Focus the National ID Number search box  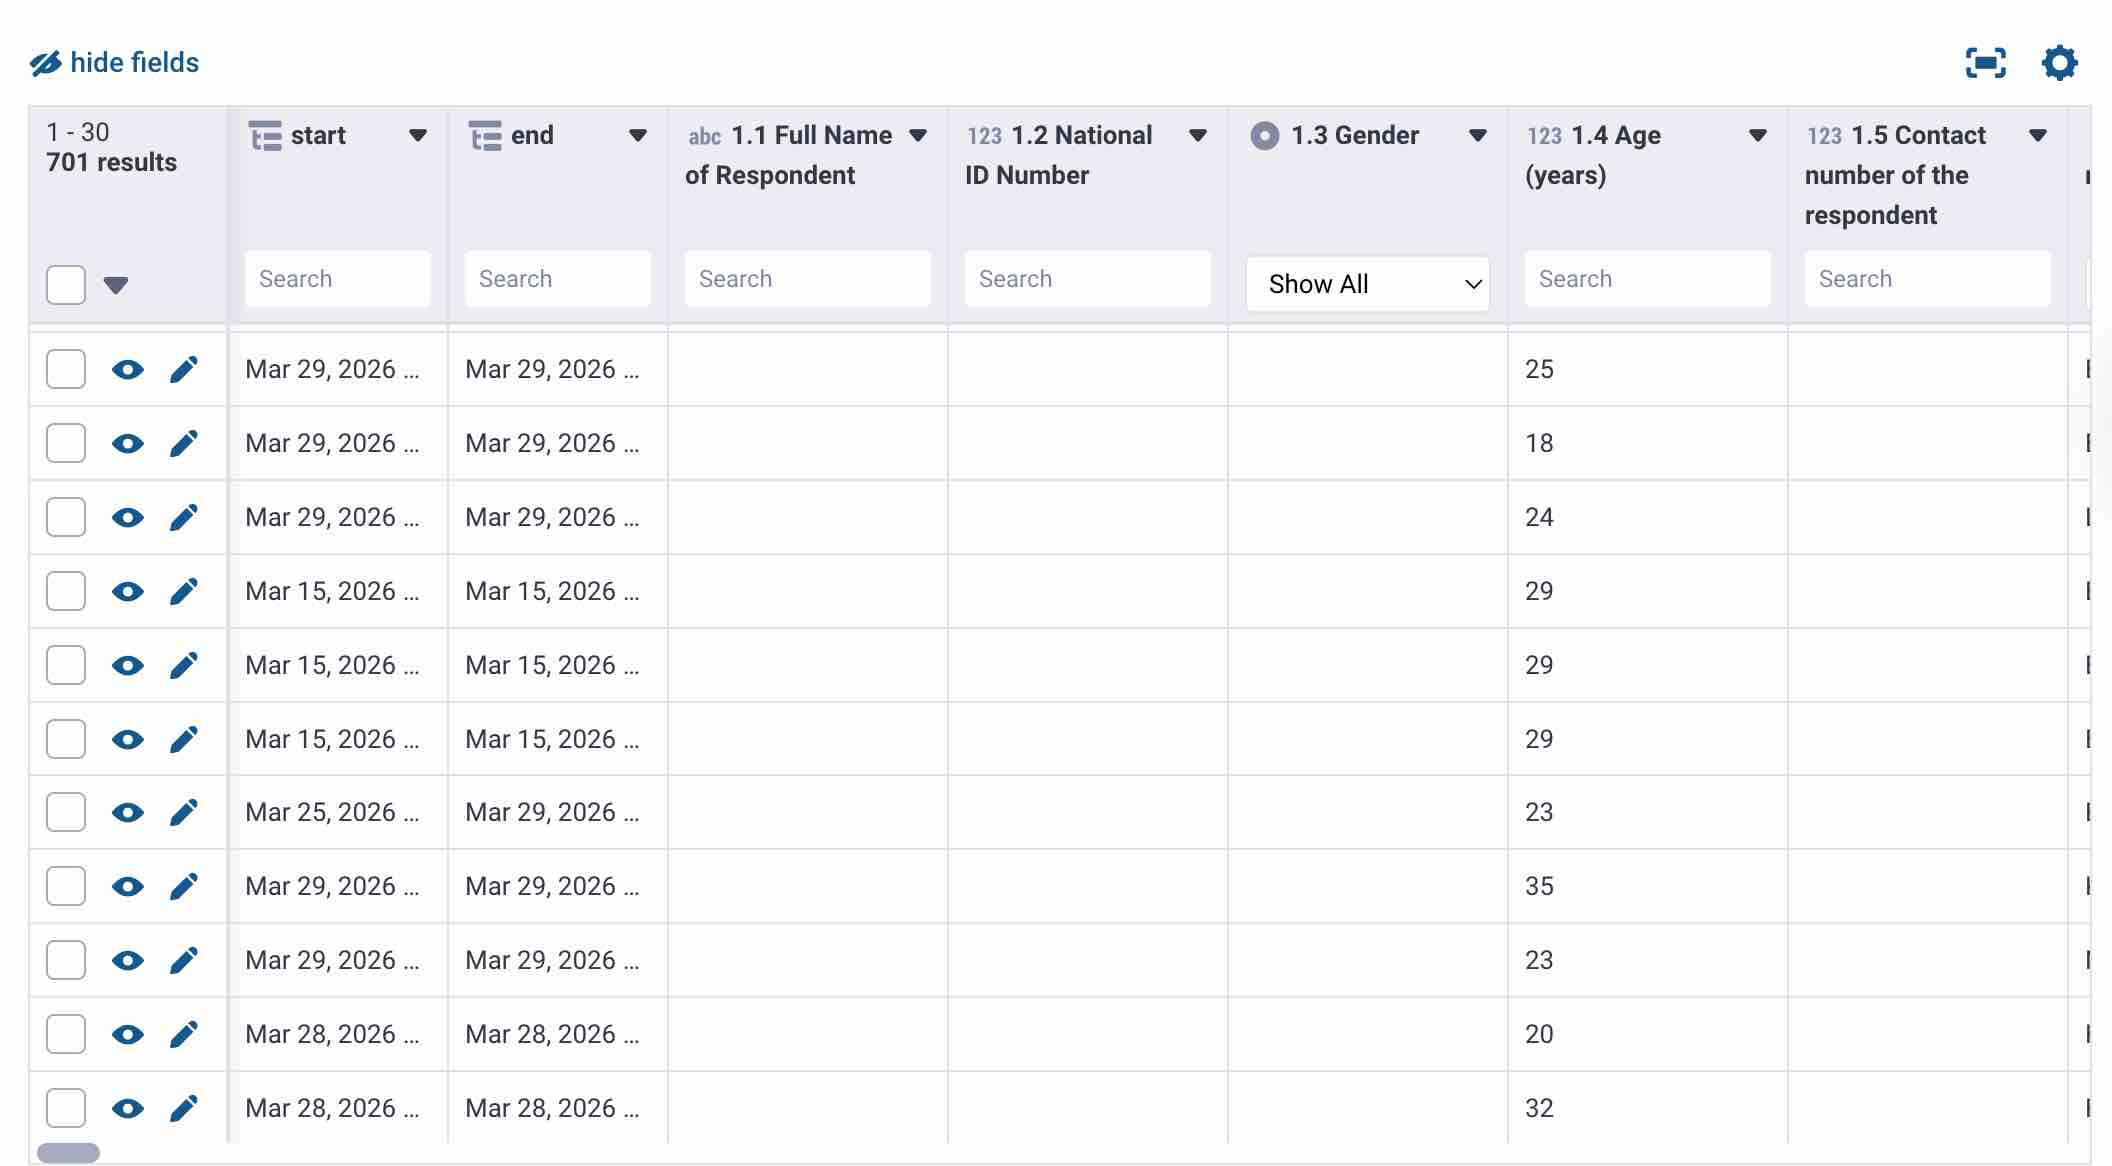point(1087,279)
